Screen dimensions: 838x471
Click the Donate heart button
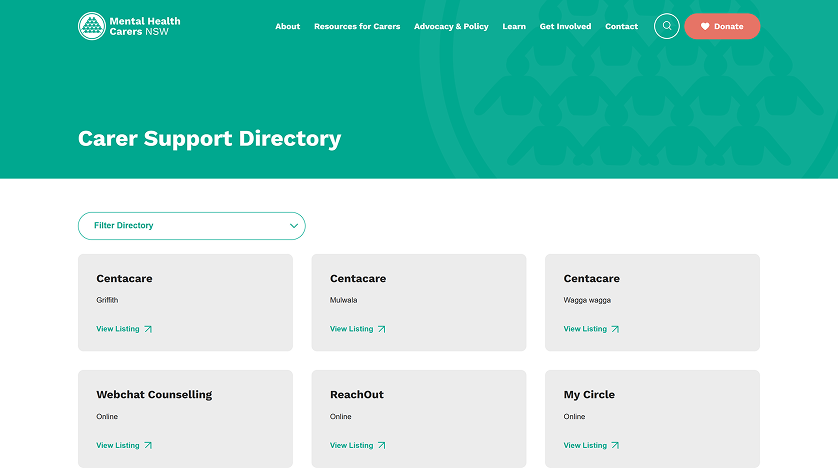coord(722,26)
